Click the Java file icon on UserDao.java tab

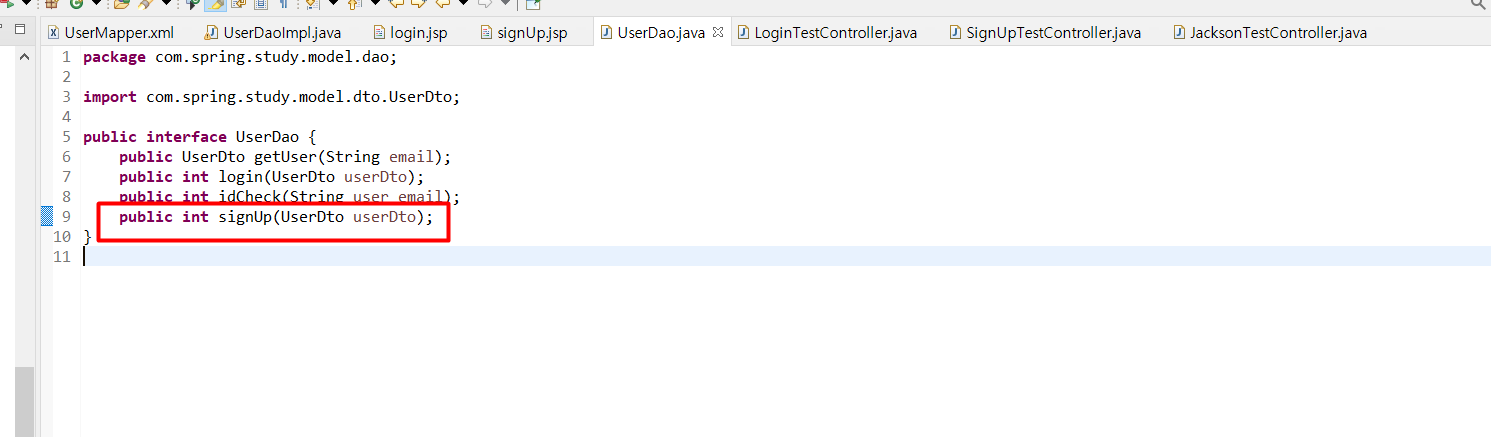coord(606,33)
